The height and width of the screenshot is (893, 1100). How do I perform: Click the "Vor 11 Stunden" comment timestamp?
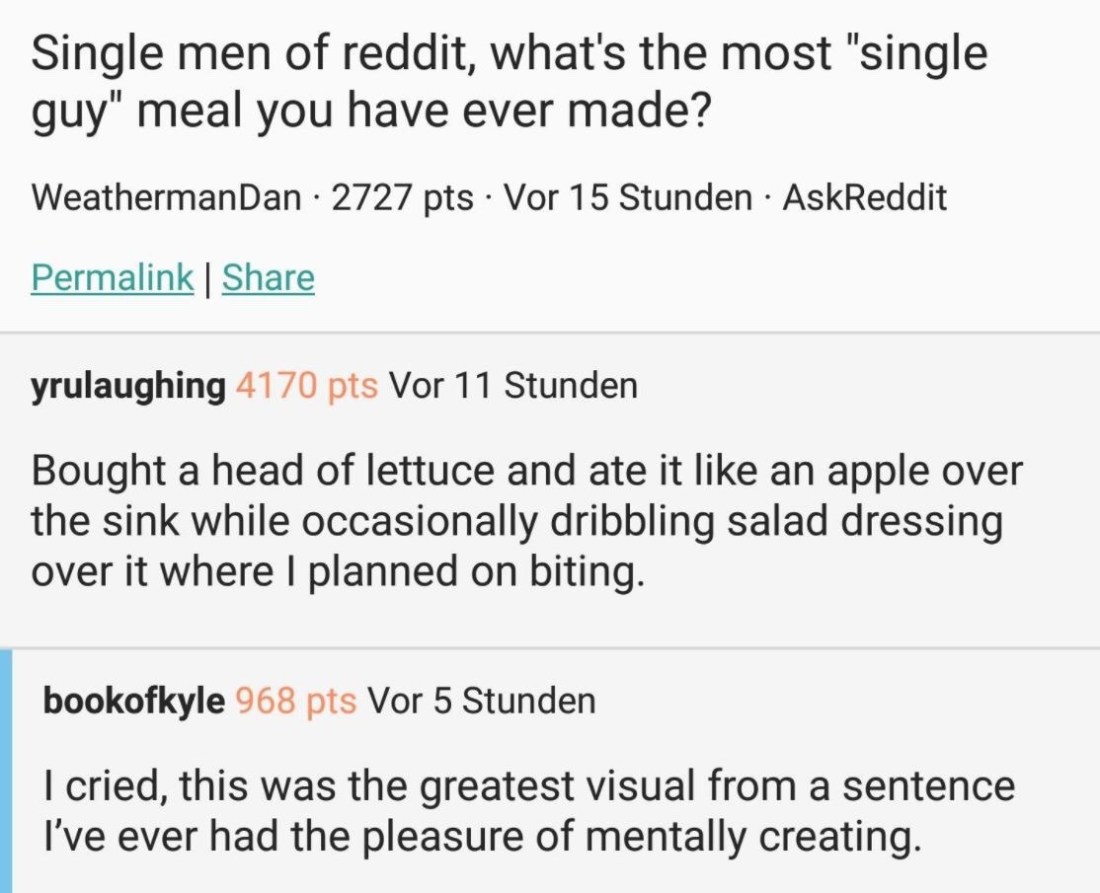point(512,385)
